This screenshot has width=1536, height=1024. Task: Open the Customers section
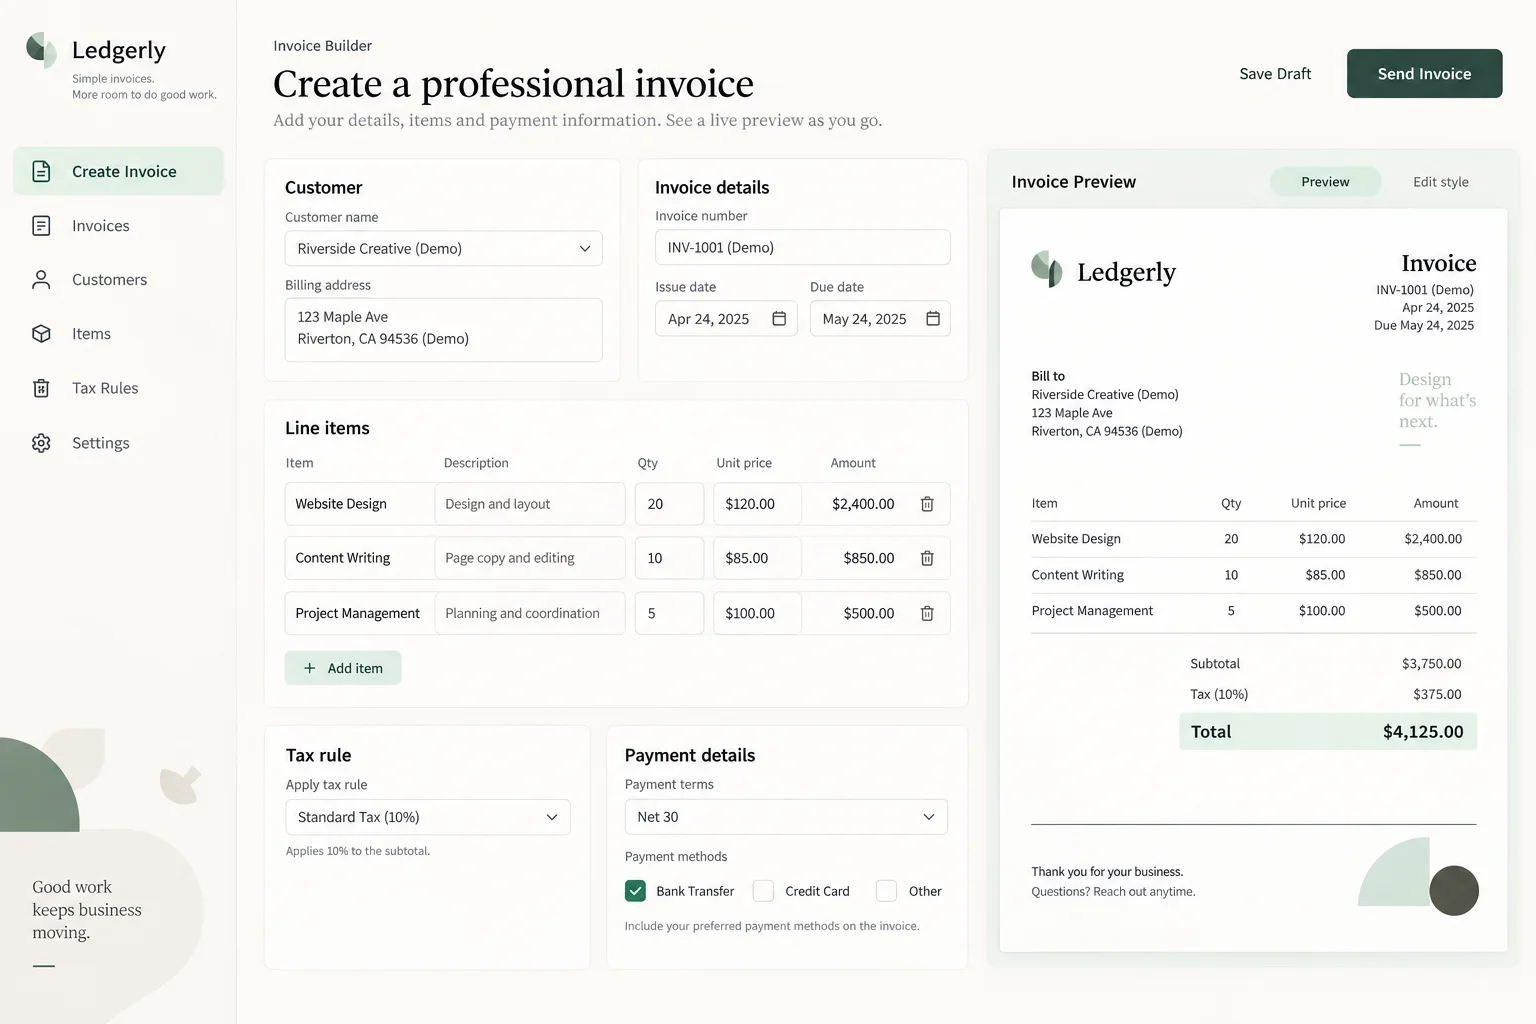tap(118, 280)
